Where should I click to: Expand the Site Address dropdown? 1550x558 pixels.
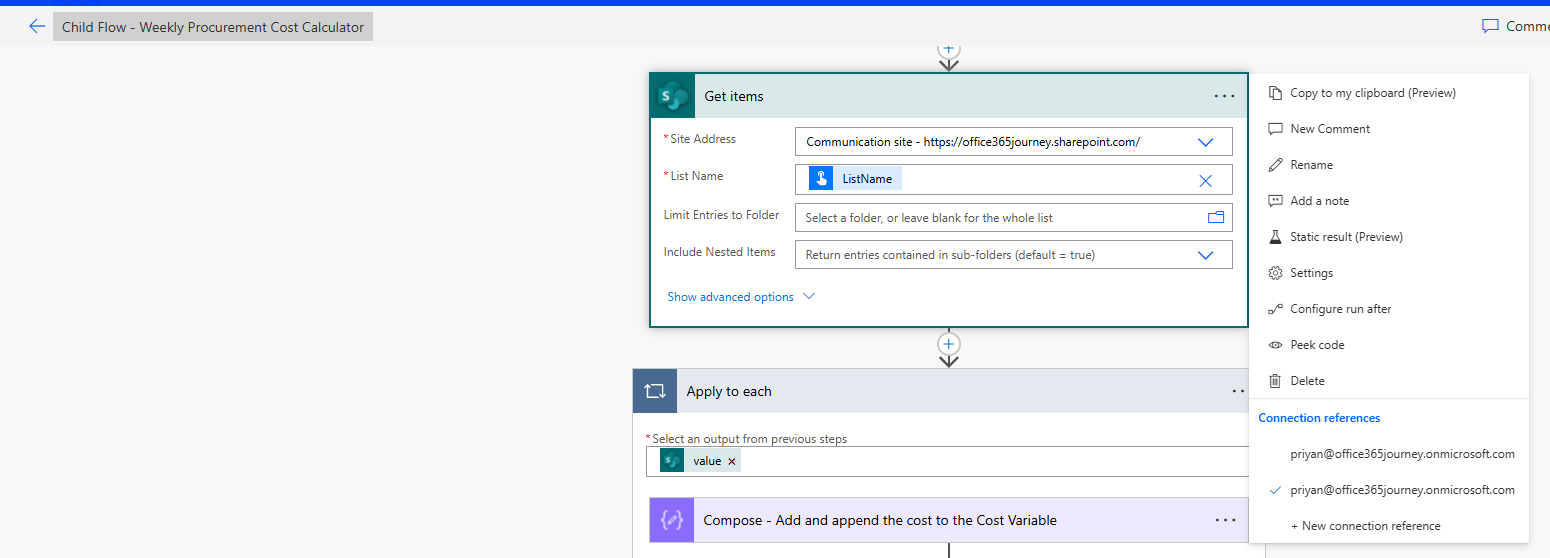point(1205,142)
